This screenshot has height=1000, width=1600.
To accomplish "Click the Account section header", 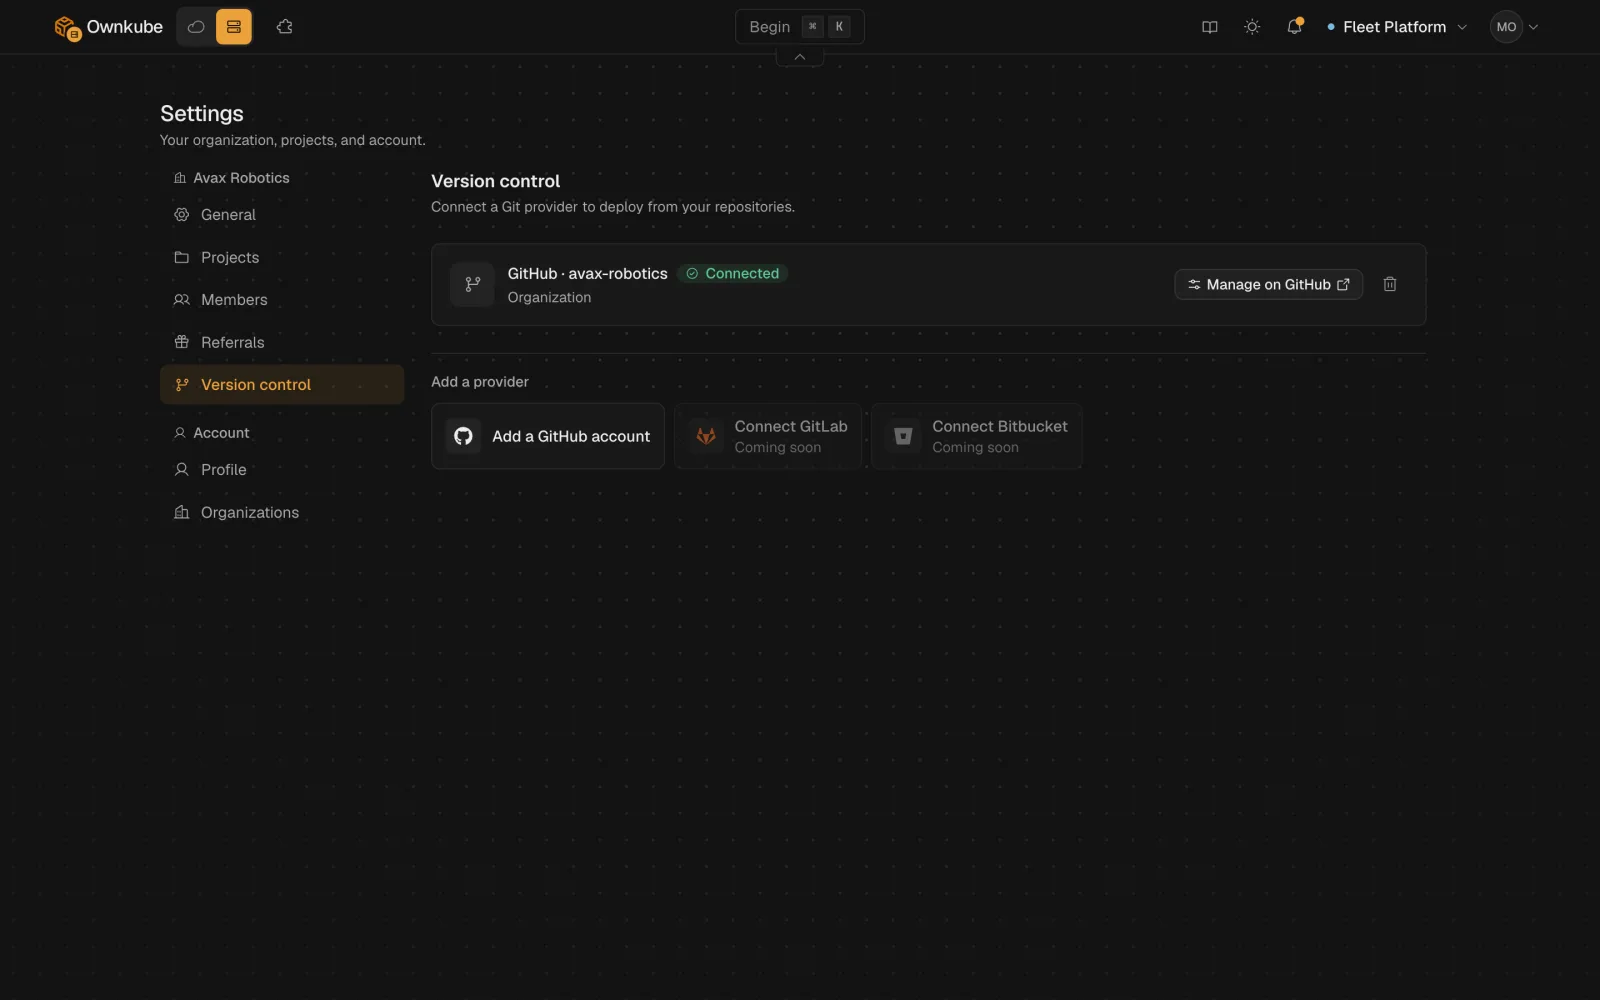I will click(212, 433).
